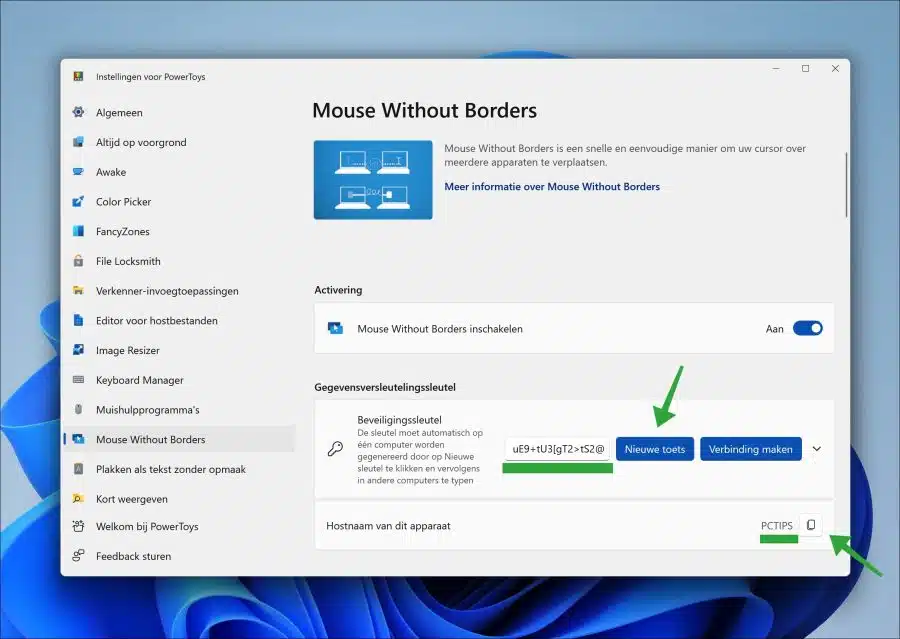Click the Algemeen gear icon in sidebar
The image size is (900, 639).
coord(79,112)
